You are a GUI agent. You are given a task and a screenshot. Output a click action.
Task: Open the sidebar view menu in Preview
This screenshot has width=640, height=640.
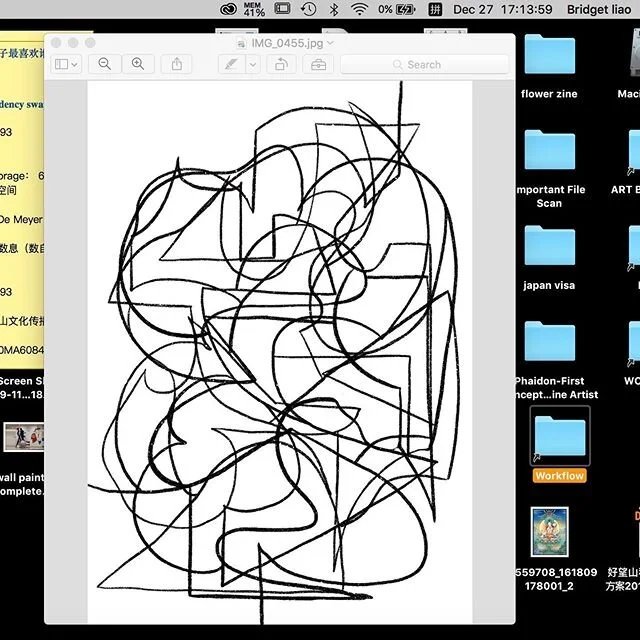(x=67, y=64)
